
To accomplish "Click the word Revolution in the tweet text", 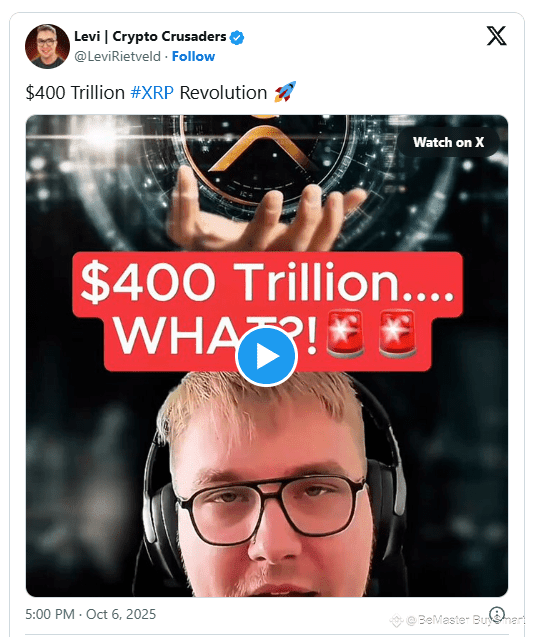I will tap(223, 93).
